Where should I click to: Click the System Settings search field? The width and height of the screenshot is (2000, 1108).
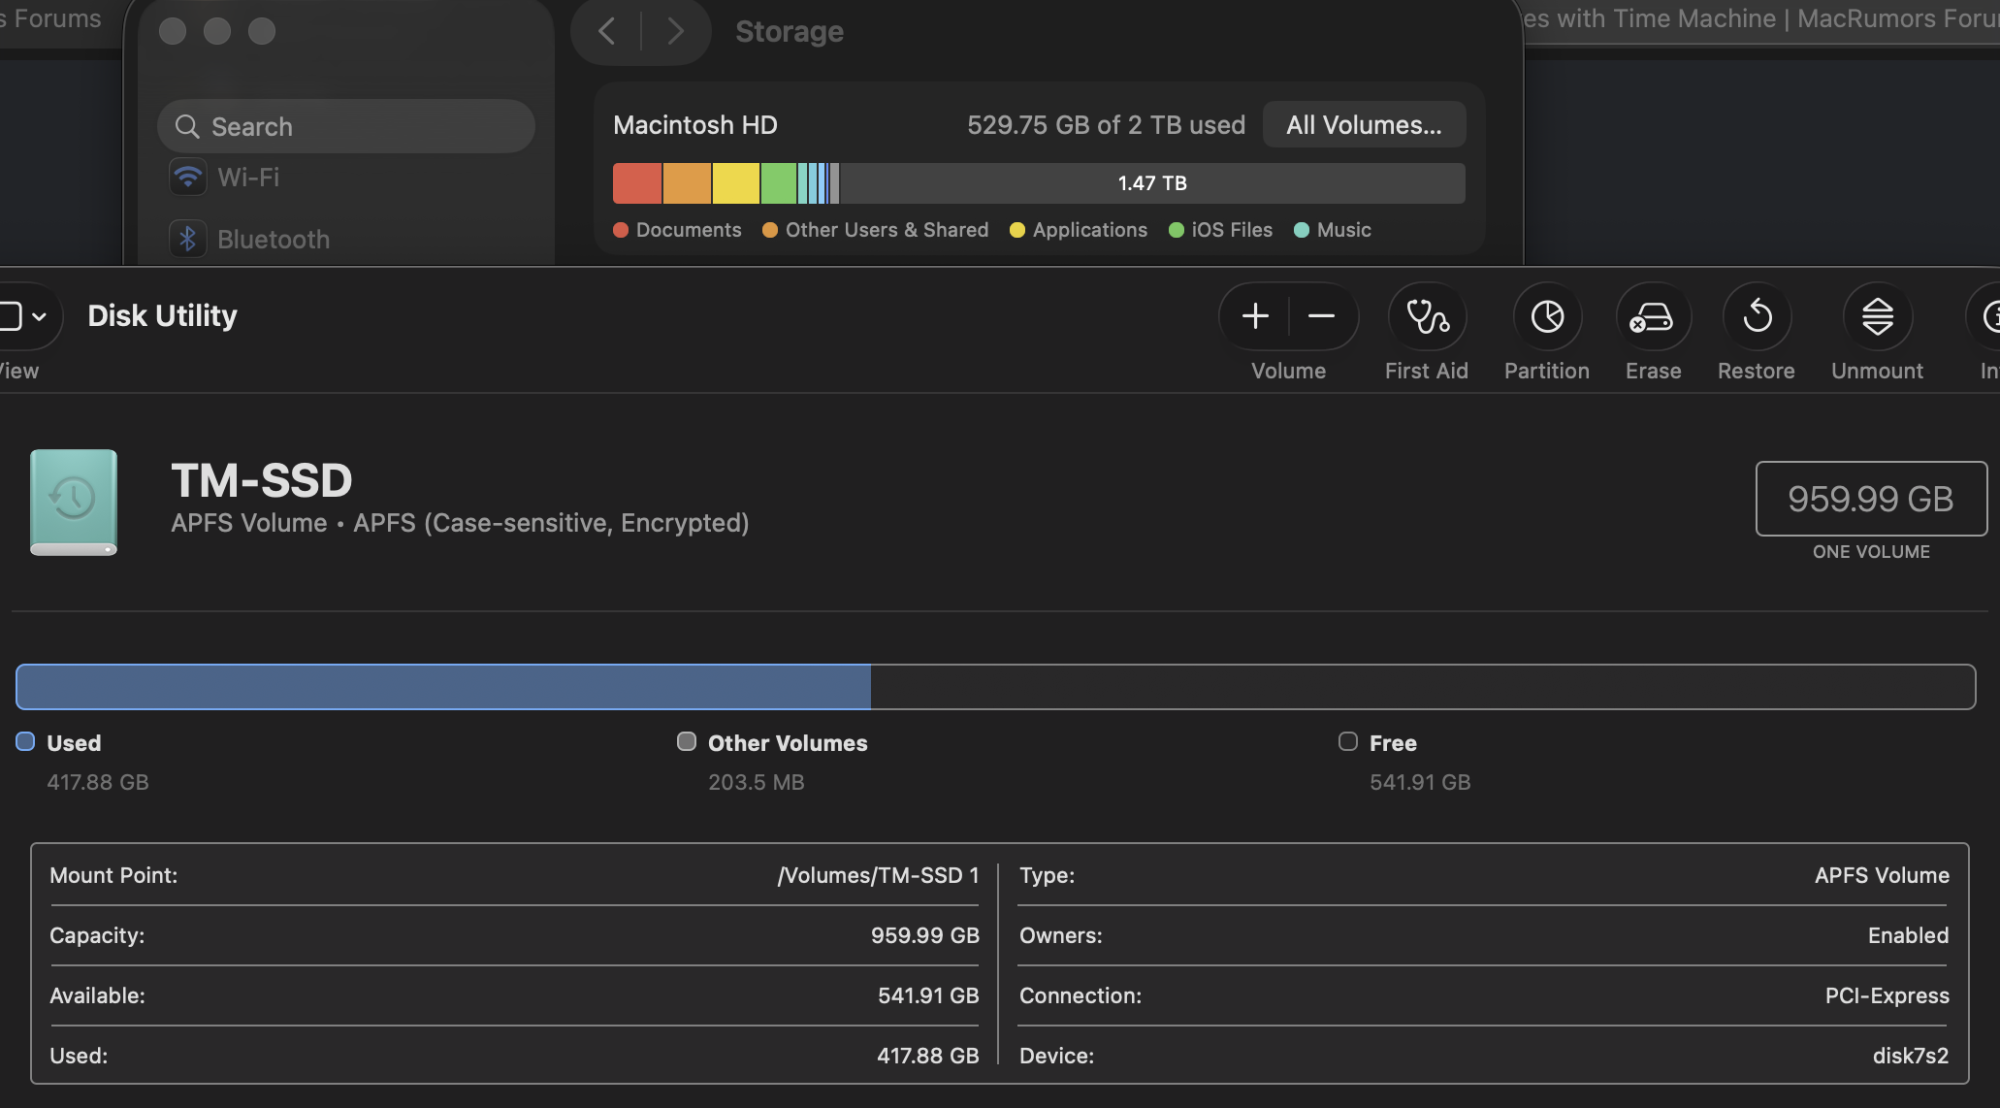pos(345,126)
